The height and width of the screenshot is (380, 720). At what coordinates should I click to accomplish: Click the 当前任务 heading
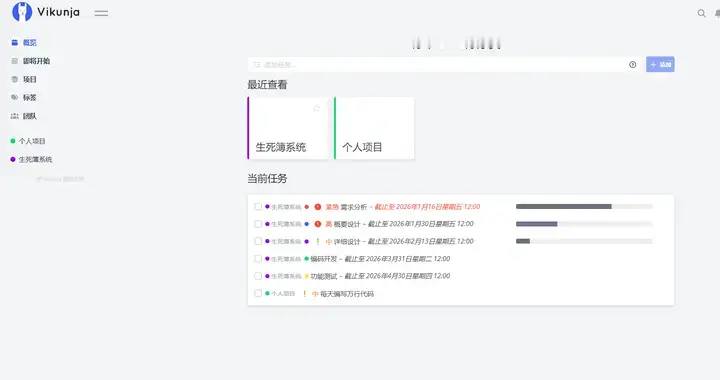(267, 179)
